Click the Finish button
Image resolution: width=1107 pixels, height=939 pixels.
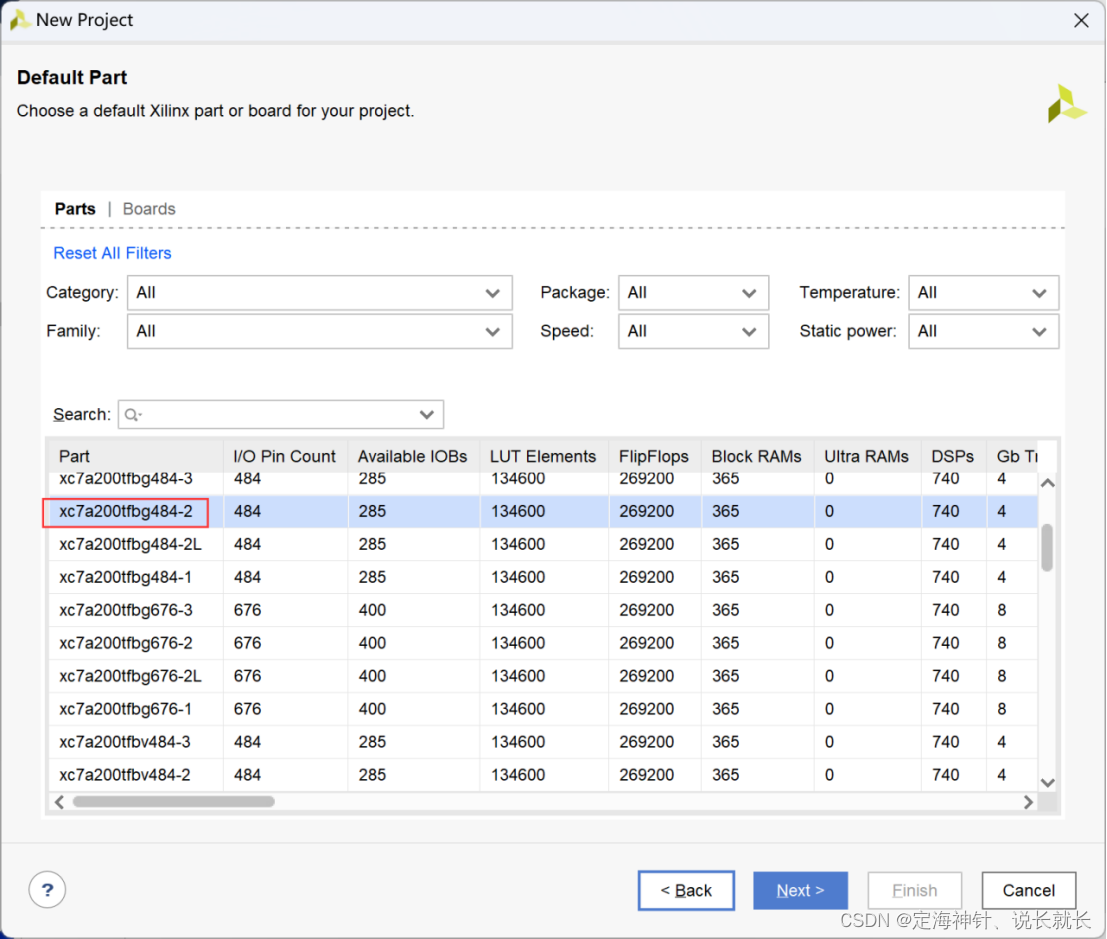(914, 890)
